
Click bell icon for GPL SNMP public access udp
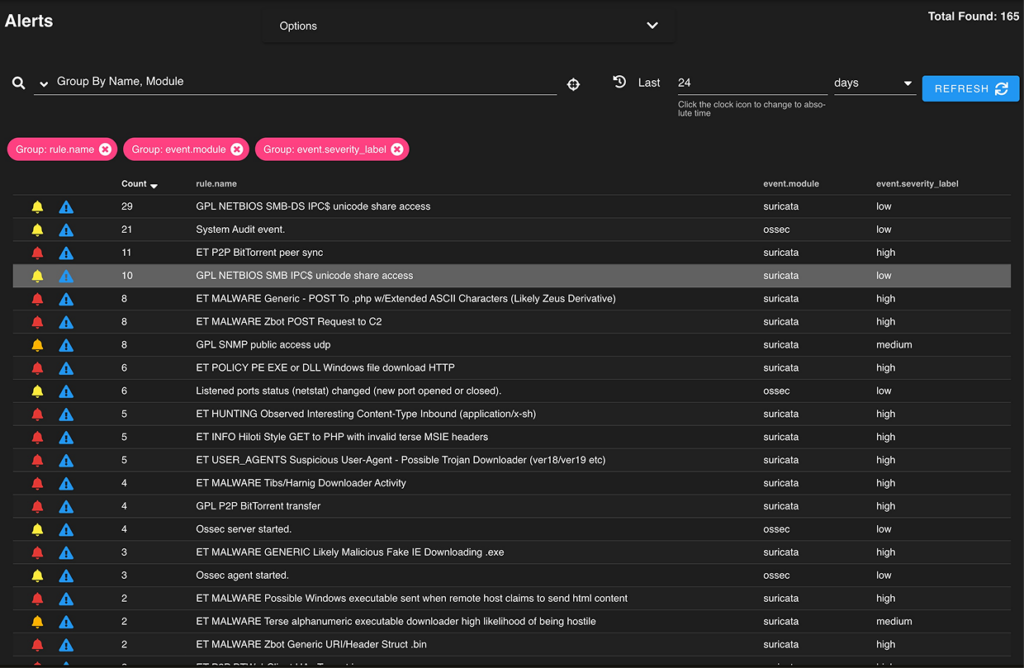(x=38, y=345)
